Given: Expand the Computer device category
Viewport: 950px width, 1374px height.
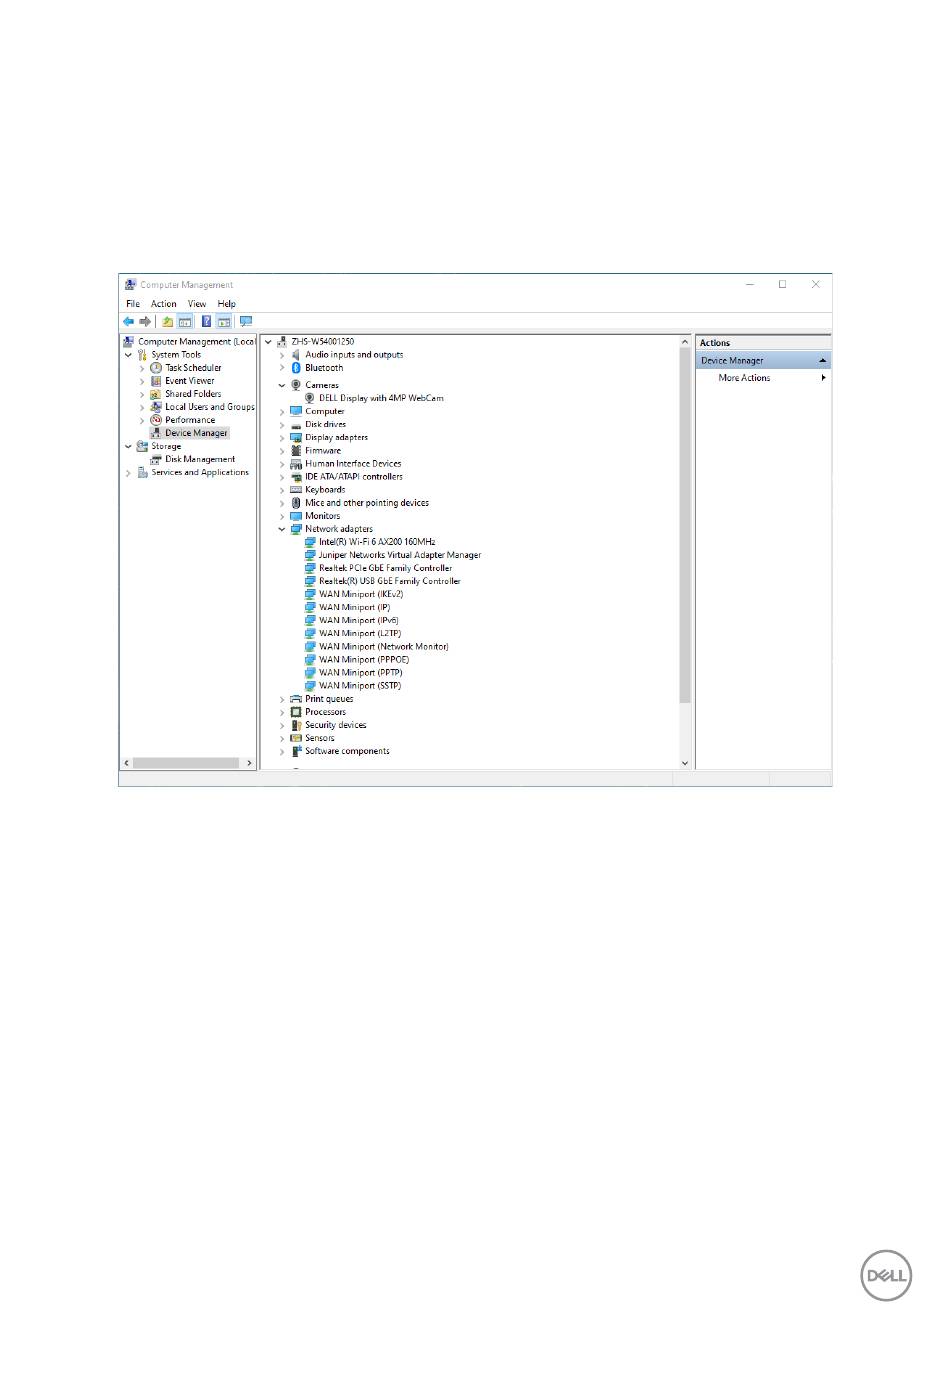Looking at the screenshot, I should pyautogui.click(x=282, y=412).
